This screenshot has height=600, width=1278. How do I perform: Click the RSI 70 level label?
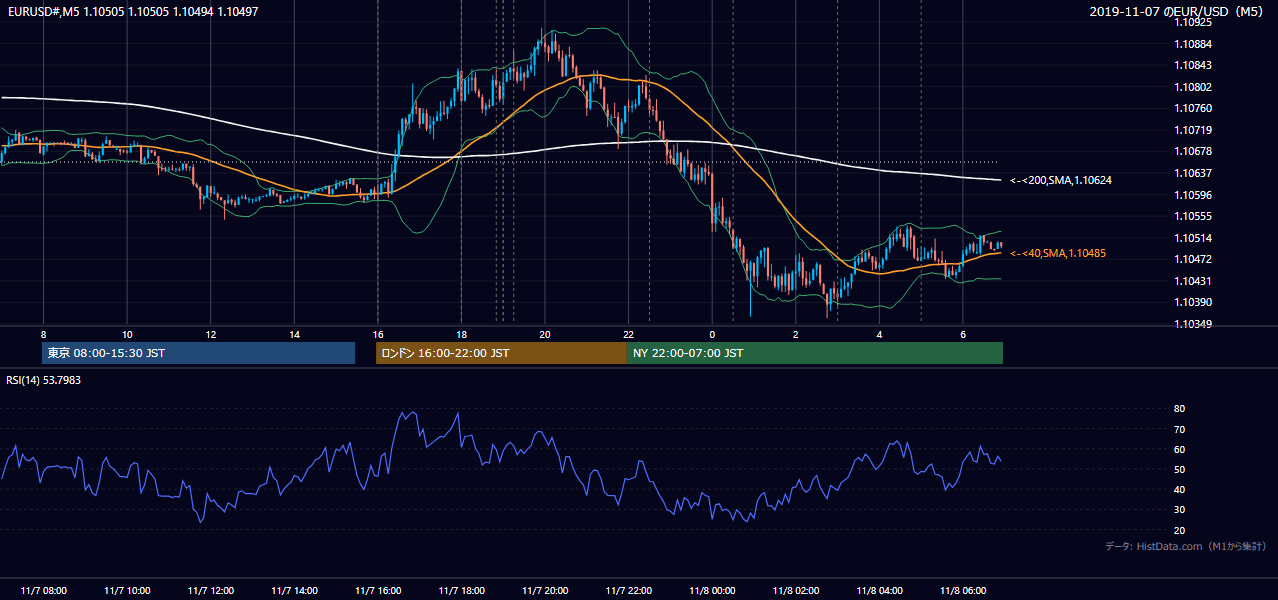coord(1179,429)
